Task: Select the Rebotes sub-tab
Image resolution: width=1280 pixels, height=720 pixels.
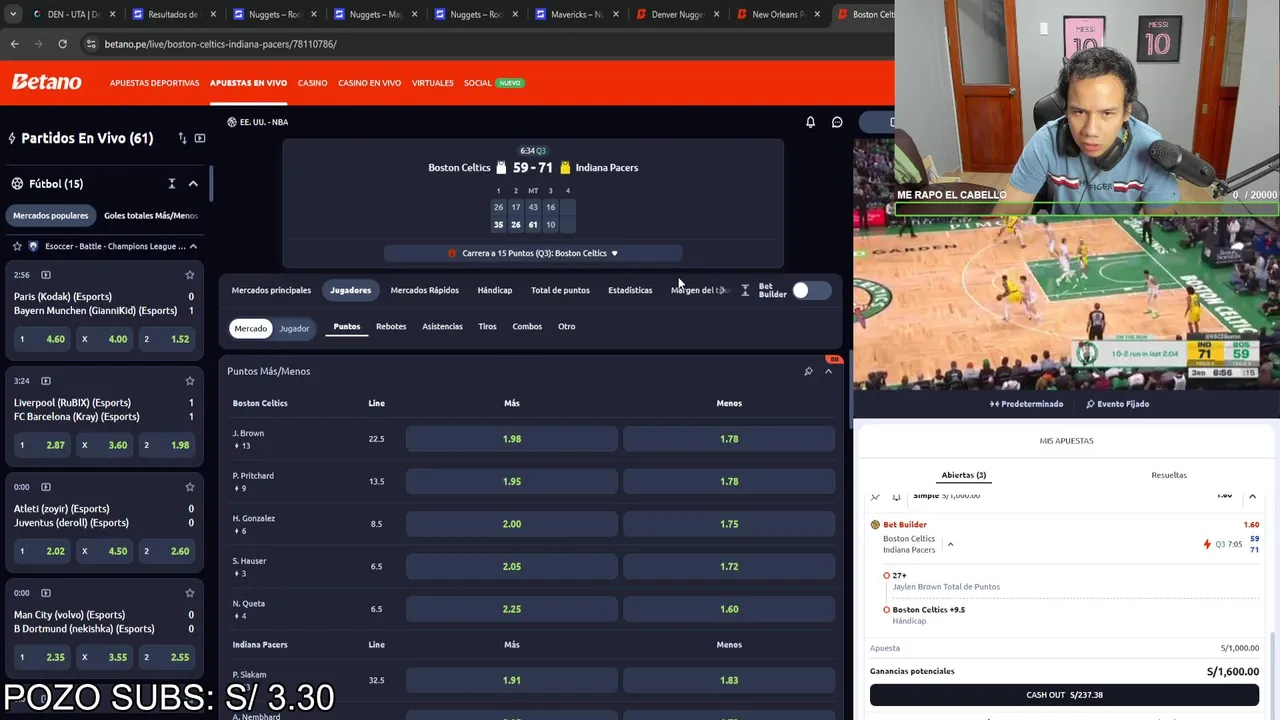Action: [x=391, y=326]
